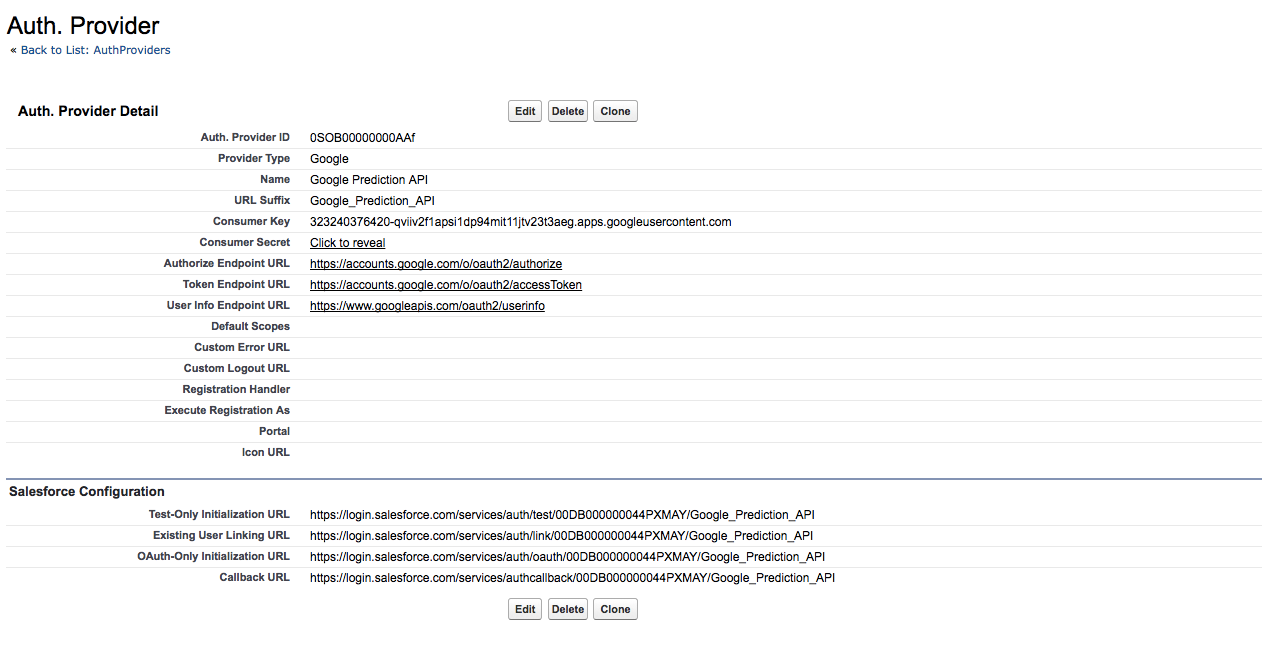Click the bottom Clone button
1262x653 pixels.
click(615, 609)
